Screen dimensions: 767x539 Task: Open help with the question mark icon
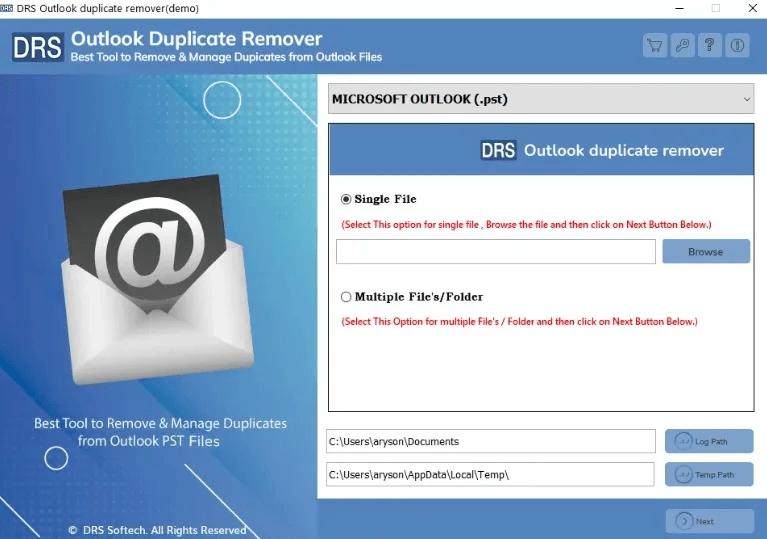point(710,45)
